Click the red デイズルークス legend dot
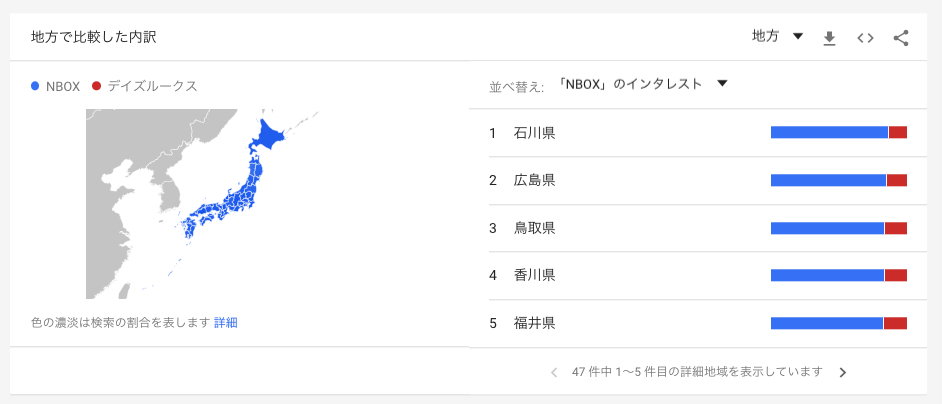This screenshot has height=404, width=942. [96, 87]
